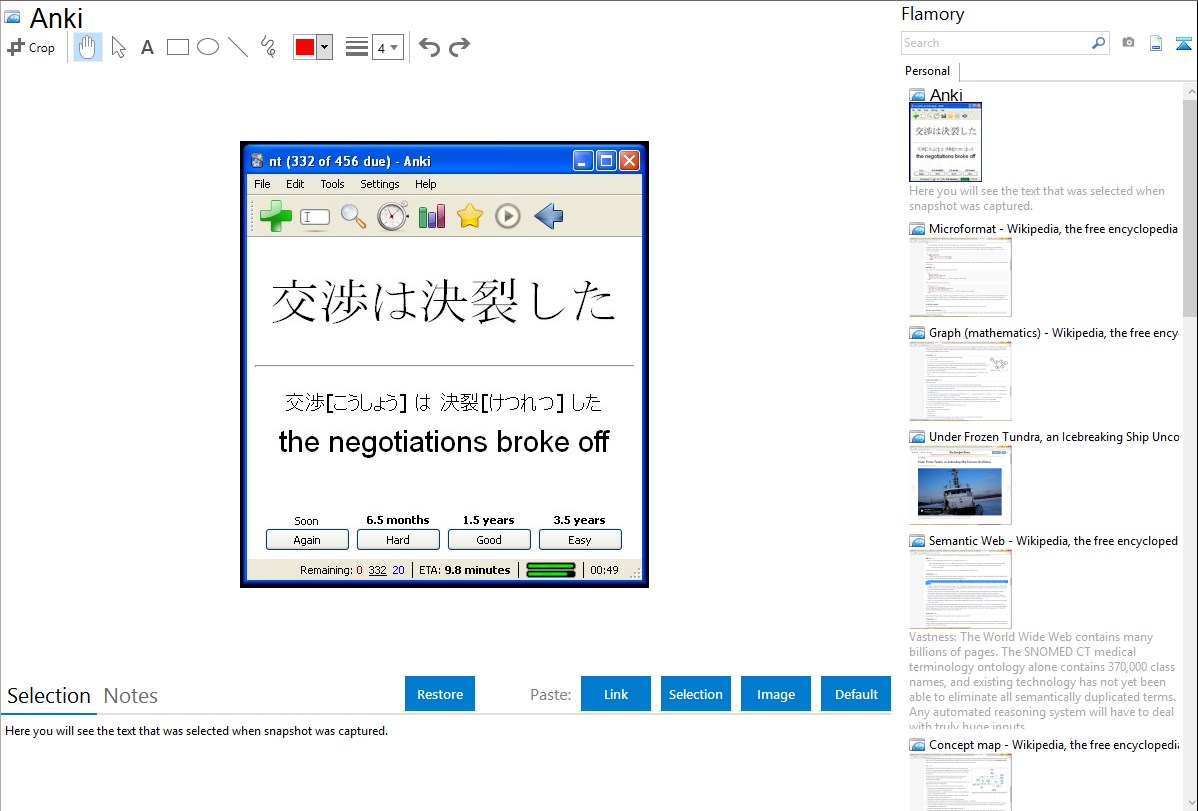Click Anki's play audio icon
Viewport: 1198px width, 811px height.
click(x=508, y=216)
